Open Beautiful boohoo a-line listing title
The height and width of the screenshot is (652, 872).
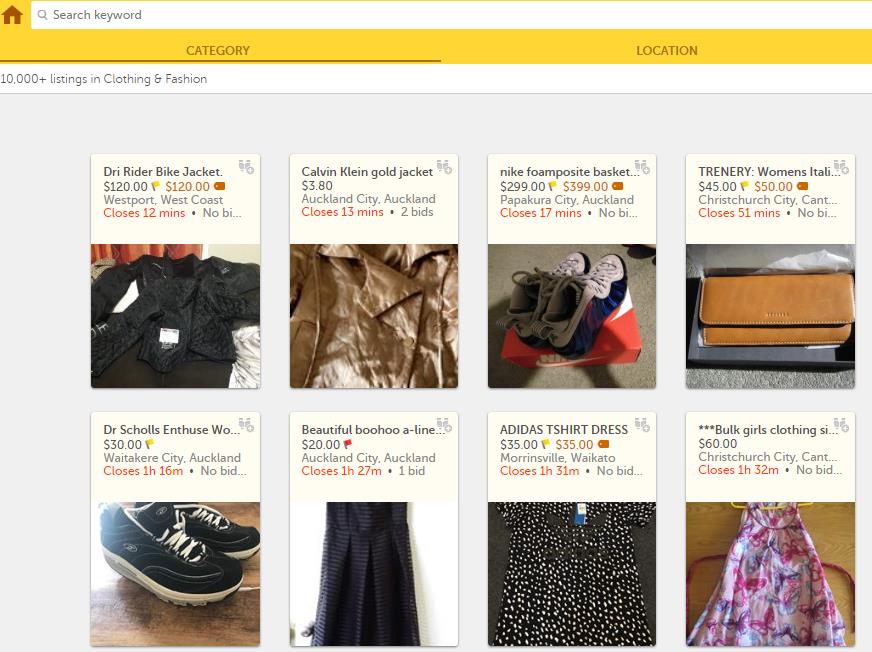373,429
